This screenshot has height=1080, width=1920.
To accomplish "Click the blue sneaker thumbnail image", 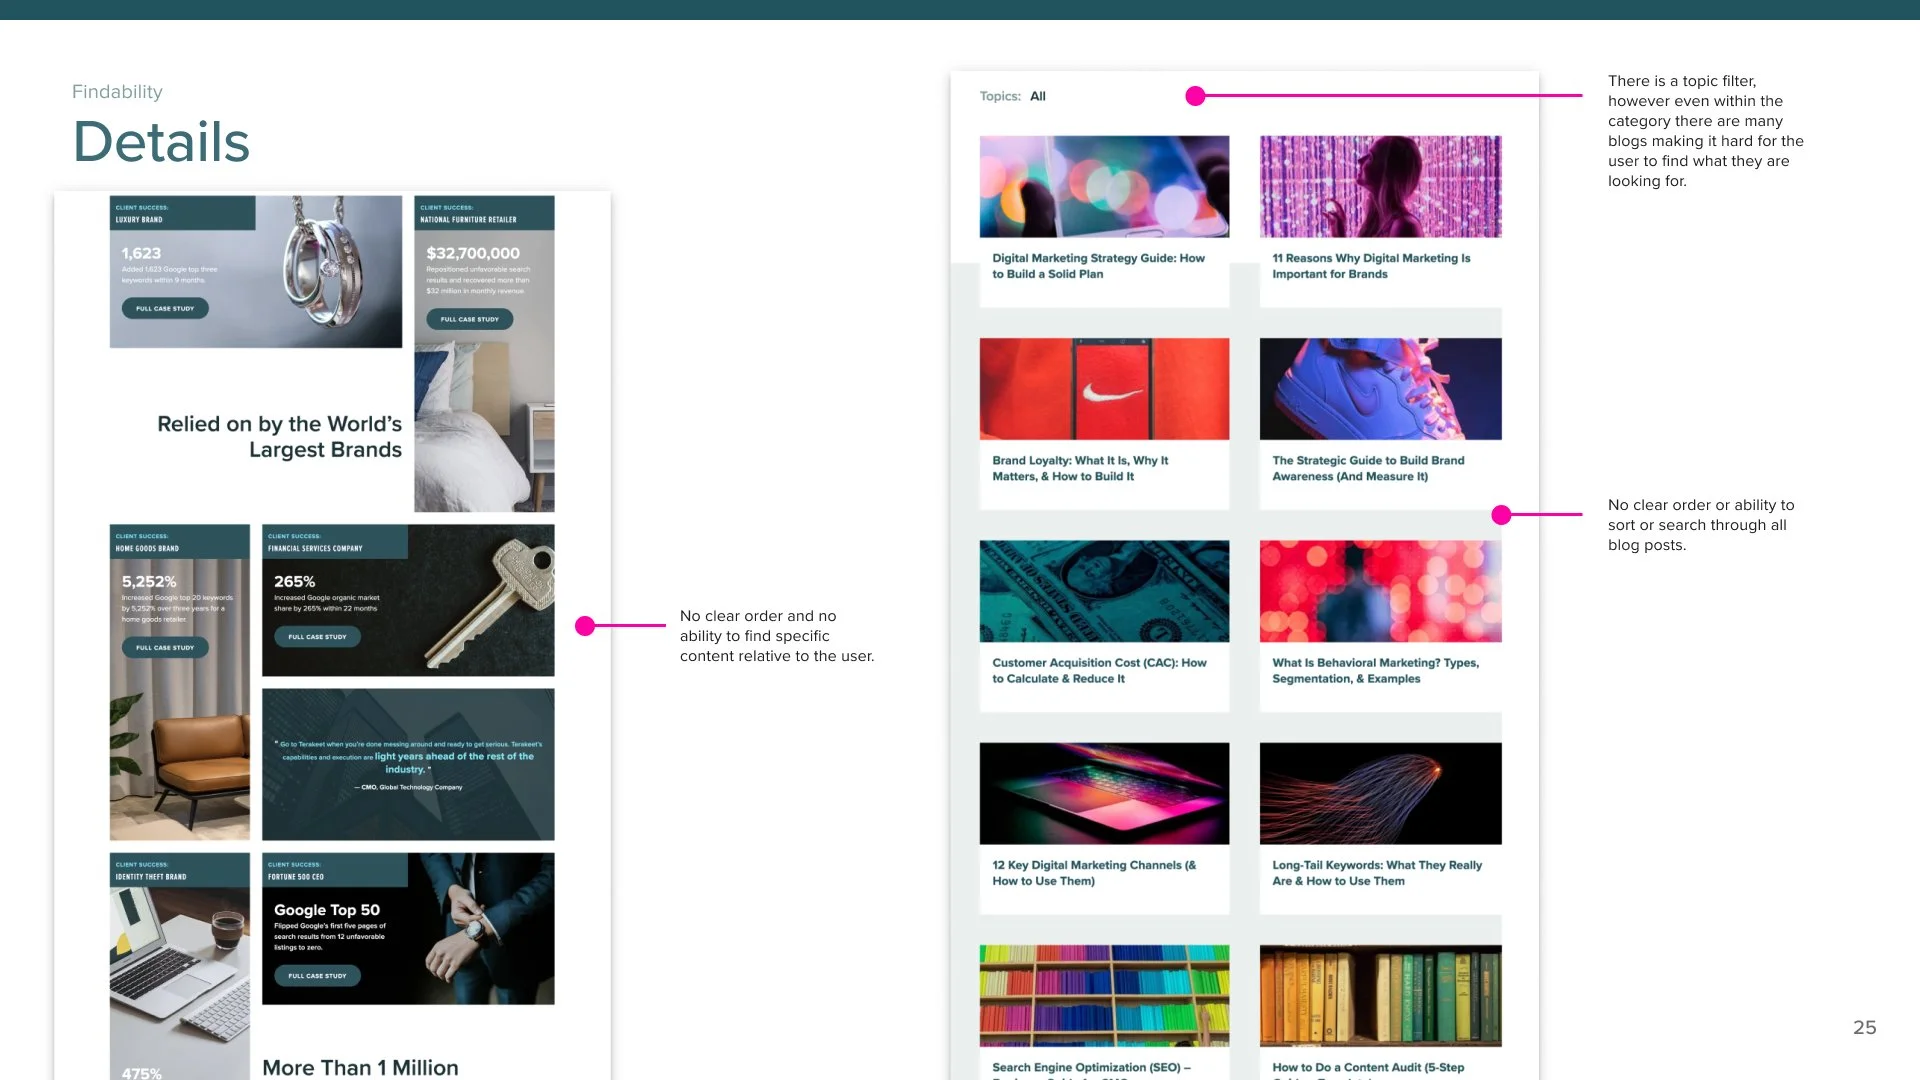I will (x=1380, y=389).
